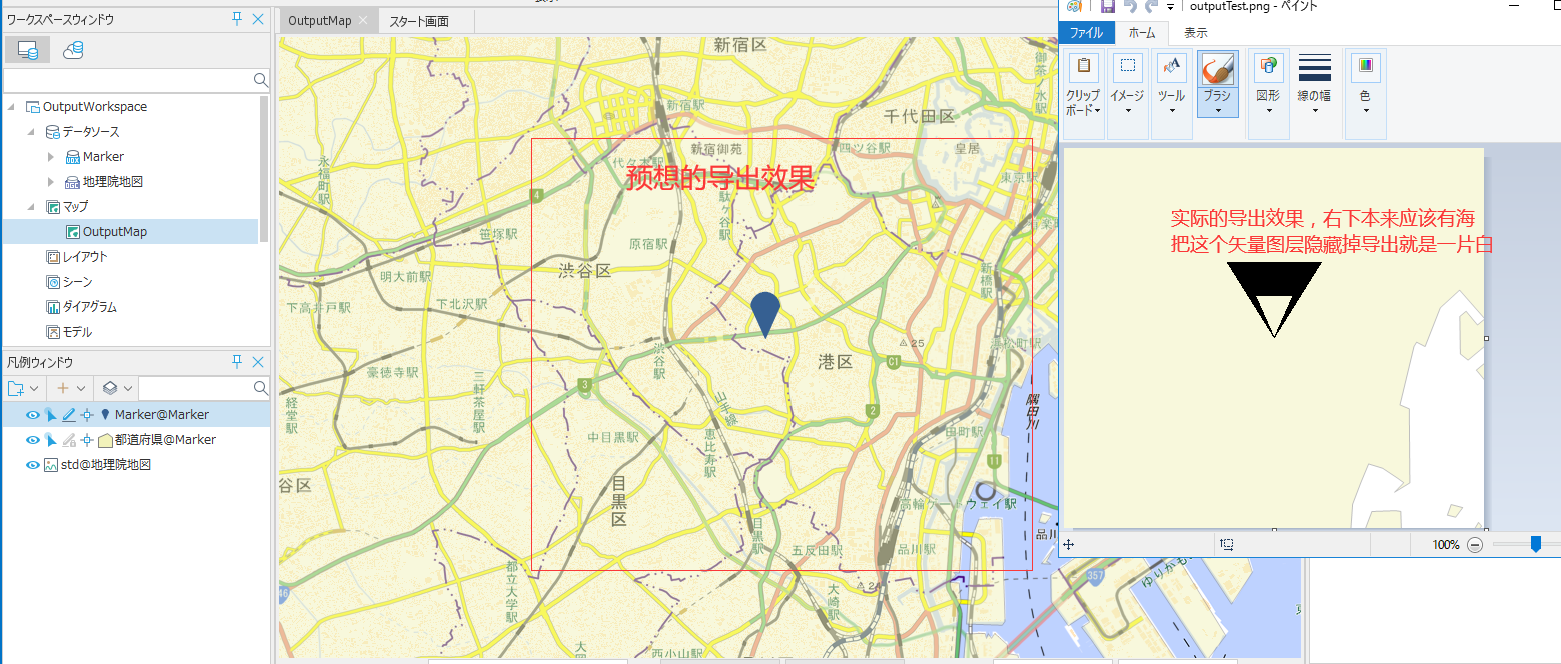Pin the workspace window panel
The height and width of the screenshot is (664, 1561).
coord(237,19)
